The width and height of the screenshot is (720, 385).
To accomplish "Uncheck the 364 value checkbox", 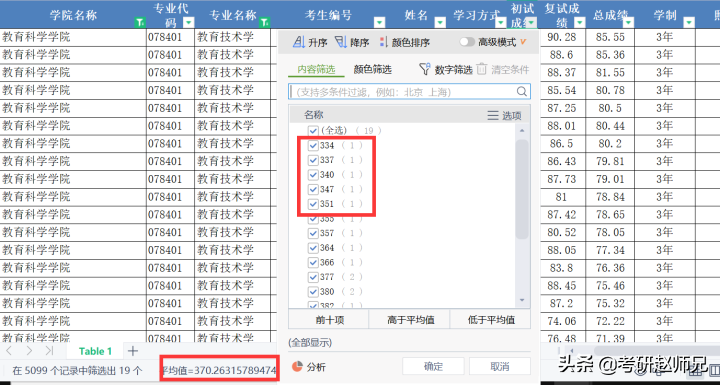I will click(314, 248).
